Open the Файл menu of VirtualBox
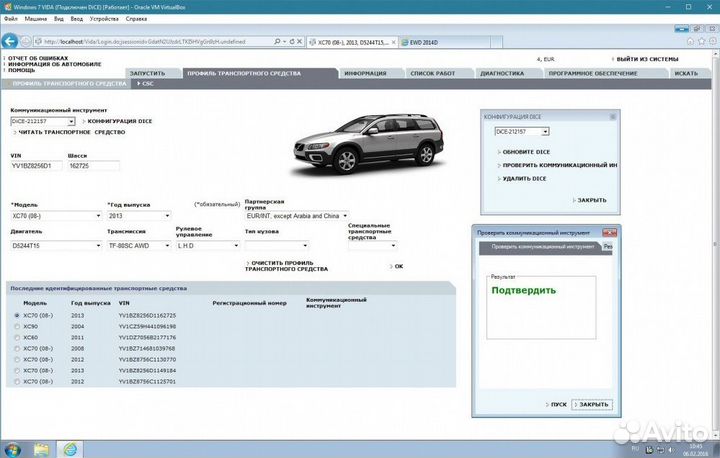This screenshot has width=720, height=458. click(11, 19)
